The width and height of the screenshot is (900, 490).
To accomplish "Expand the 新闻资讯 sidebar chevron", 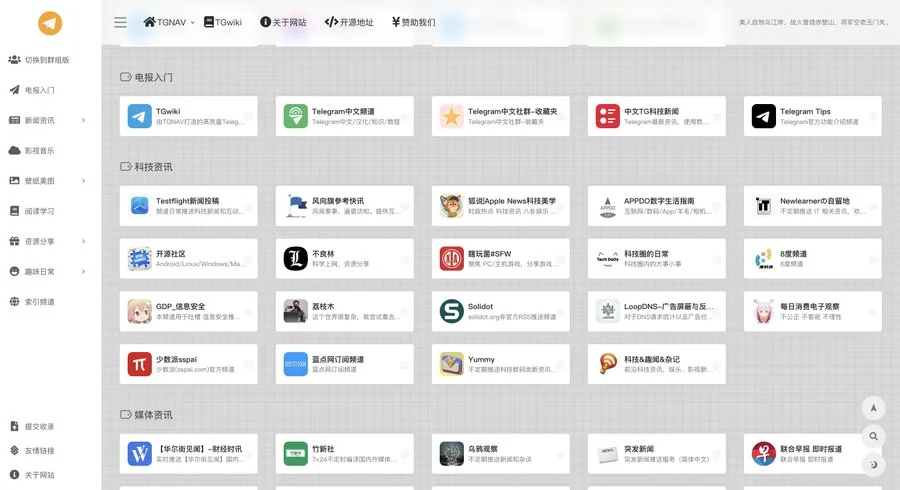I will pyautogui.click(x=83, y=120).
